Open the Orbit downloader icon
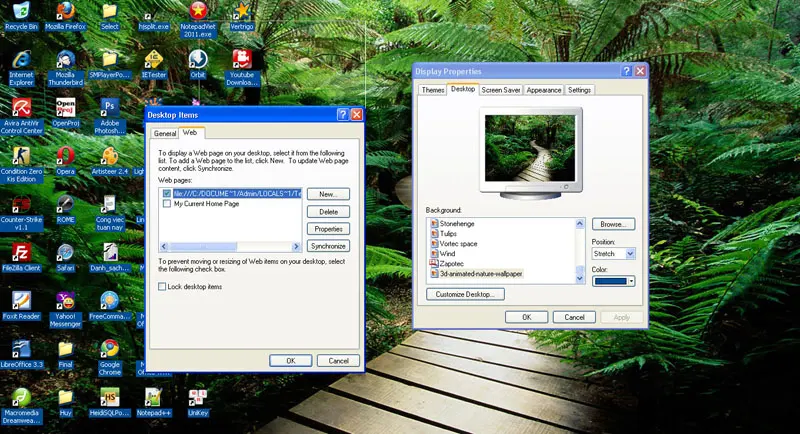The image size is (800, 434). (197, 64)
